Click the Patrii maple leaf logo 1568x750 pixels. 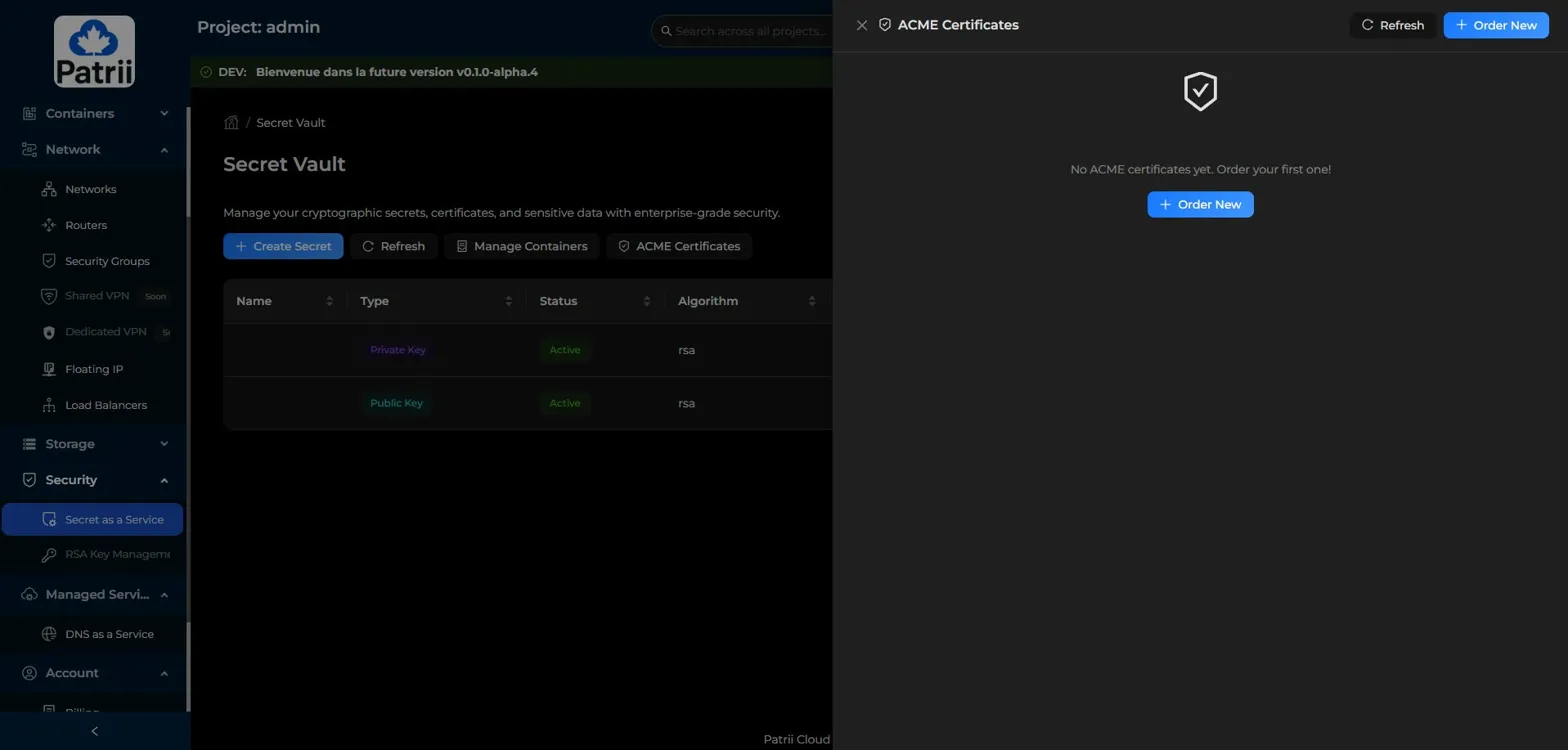tap(94, 51)
